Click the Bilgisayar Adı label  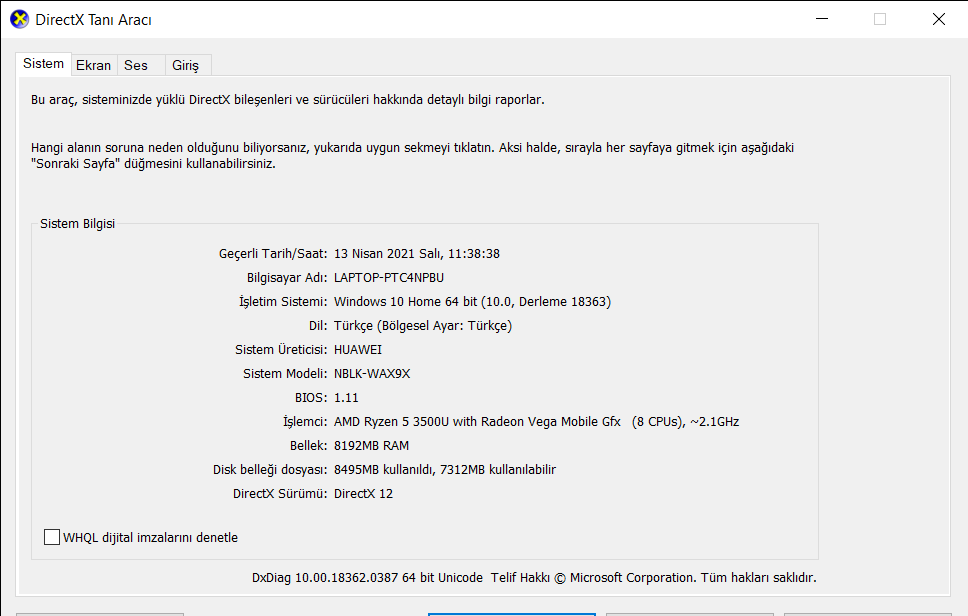[x=287, y=278]
